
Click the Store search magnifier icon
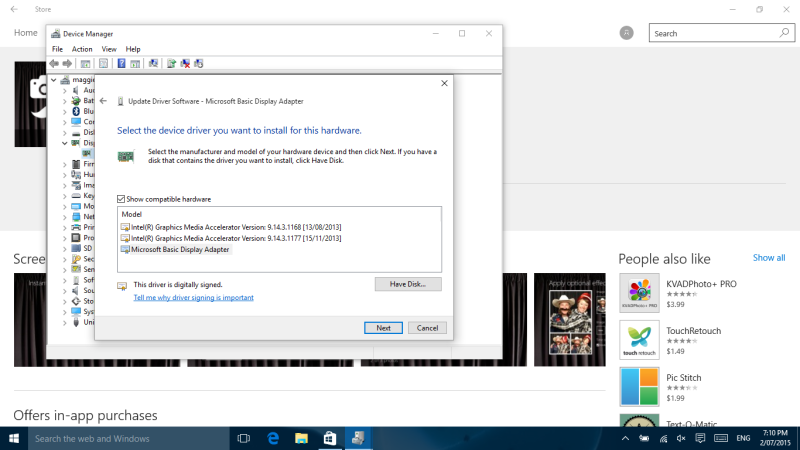(784, 33)
